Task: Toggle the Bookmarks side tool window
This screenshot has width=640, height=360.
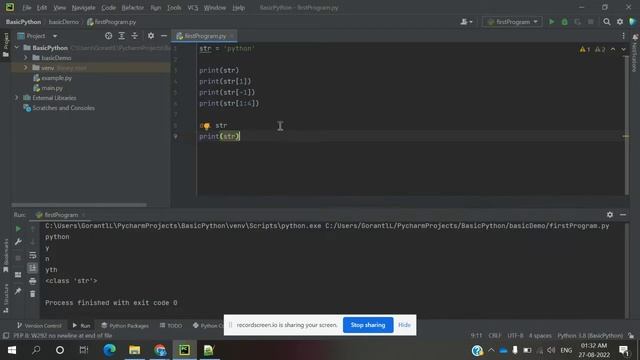Action: coord(5,256)
